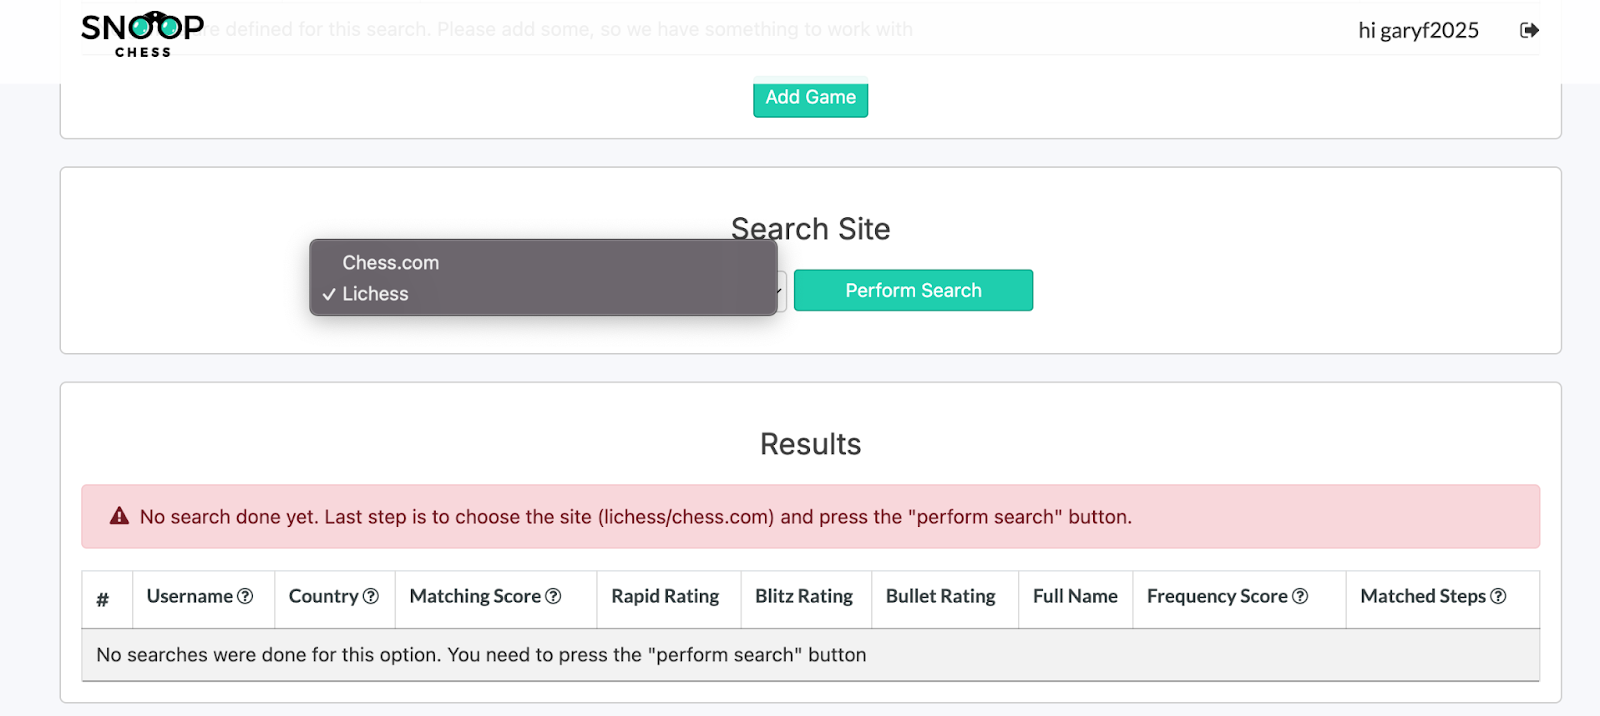
Task: Click the Add Game button
Action: coord(810,97)
